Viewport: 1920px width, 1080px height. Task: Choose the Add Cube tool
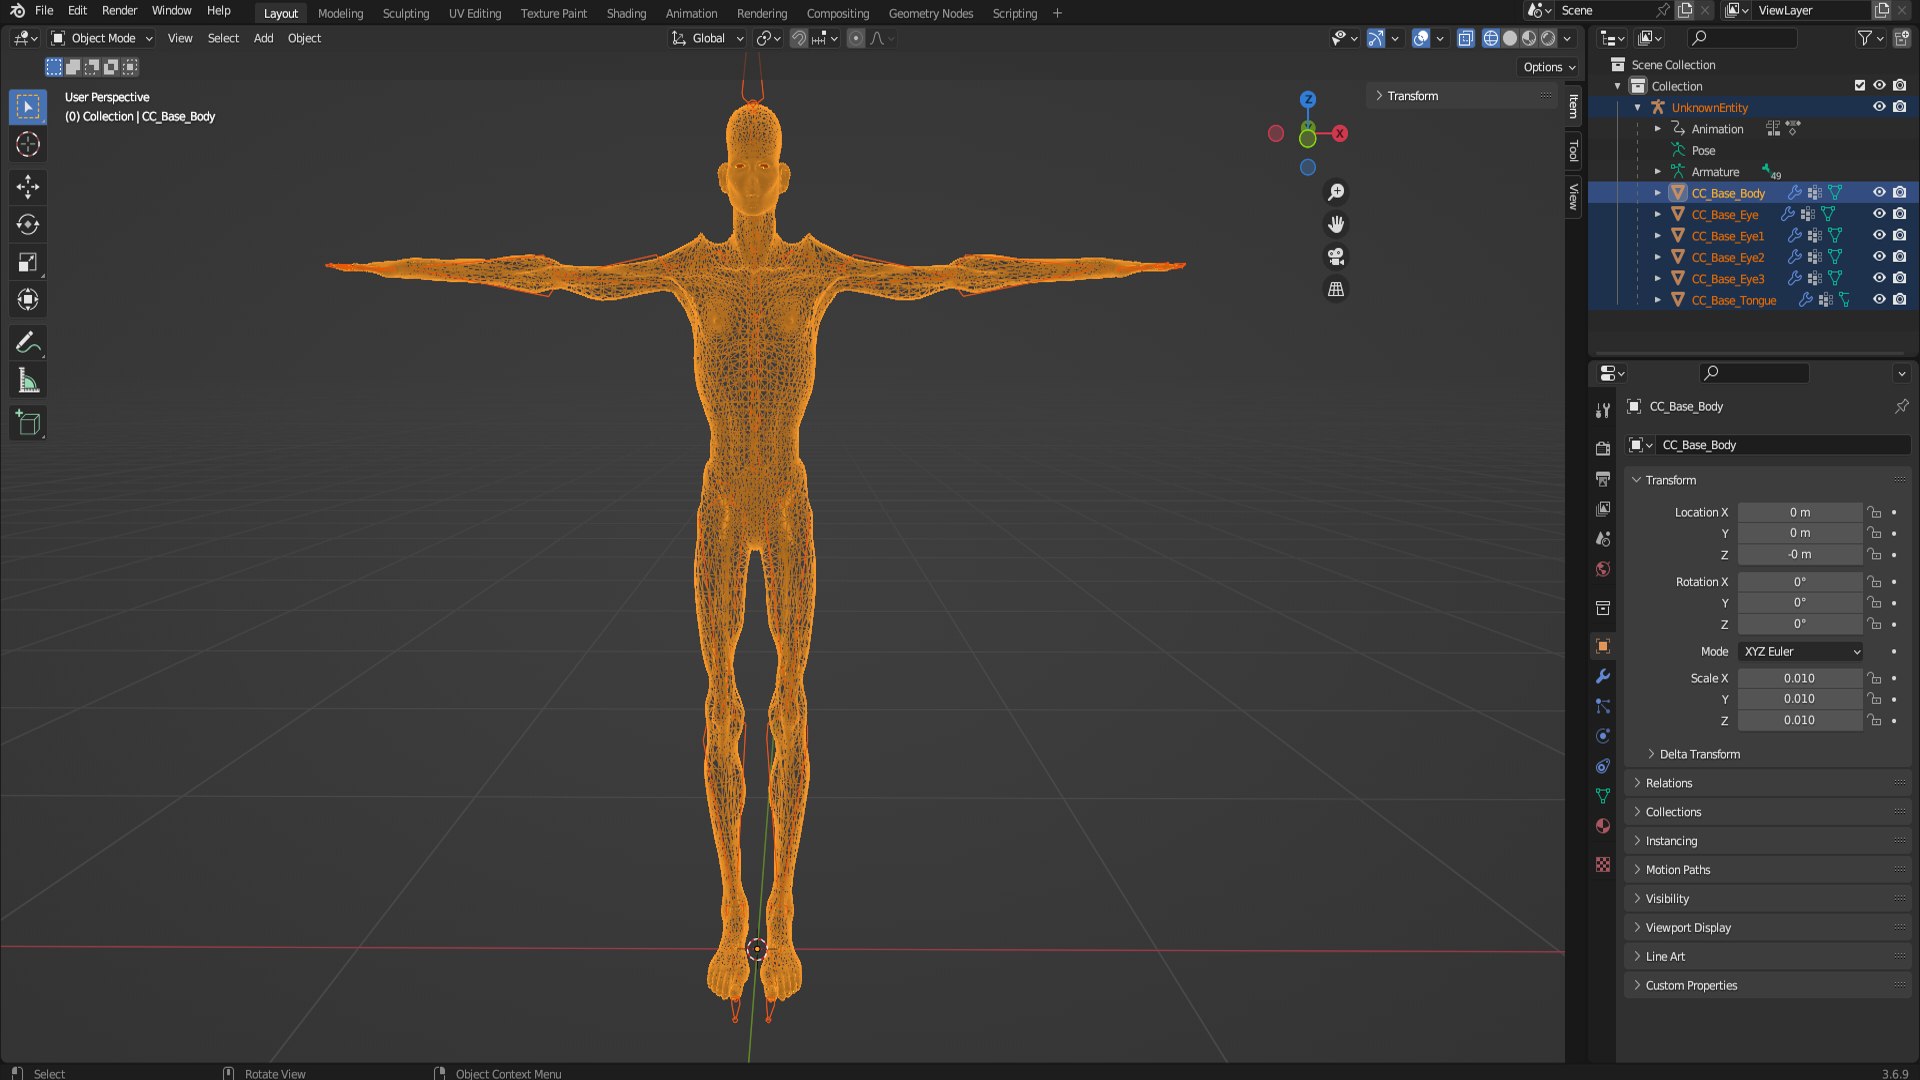[28, 423]
